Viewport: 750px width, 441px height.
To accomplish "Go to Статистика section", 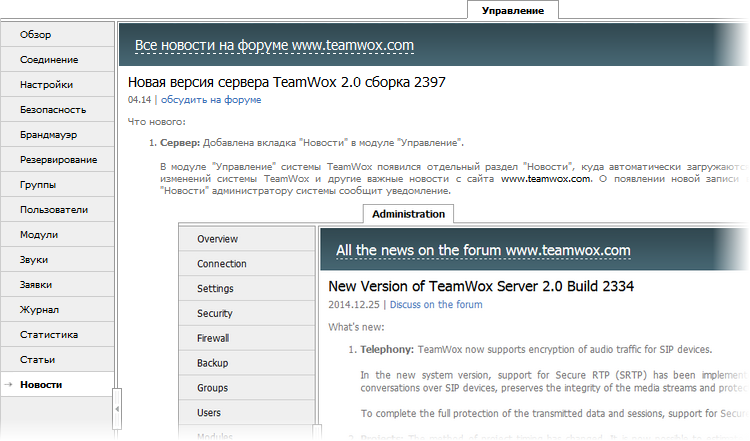I will pyautogui.click(x=57, y=334).
